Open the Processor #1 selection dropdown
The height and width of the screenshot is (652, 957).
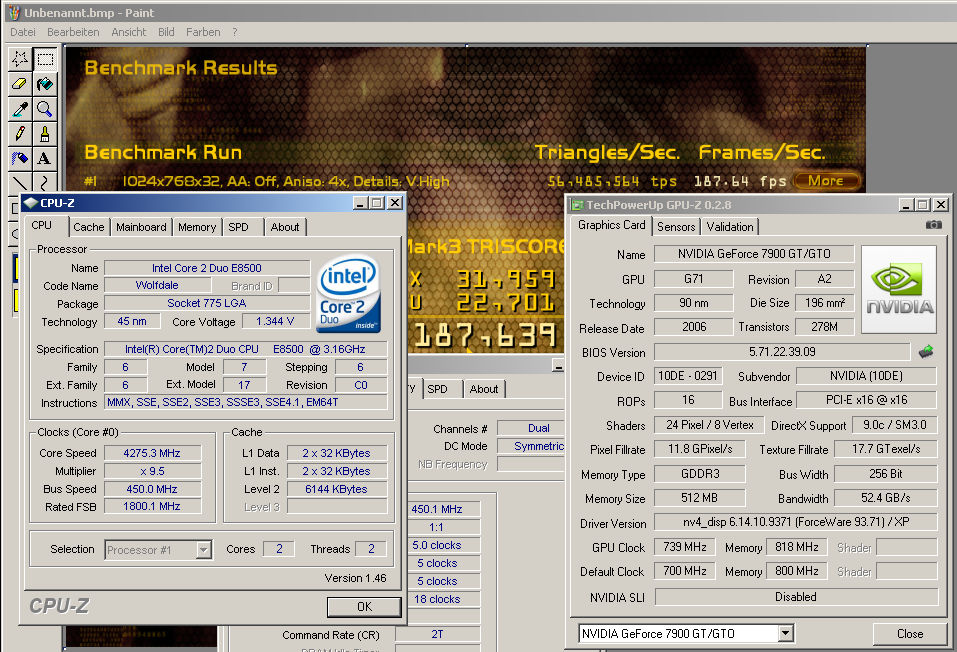tap(204, 550)
